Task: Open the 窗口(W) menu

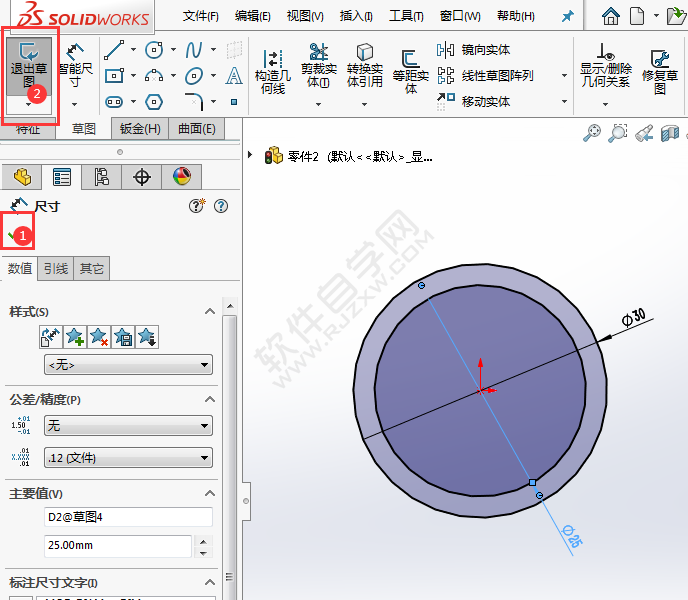Action: click(460, 17)
